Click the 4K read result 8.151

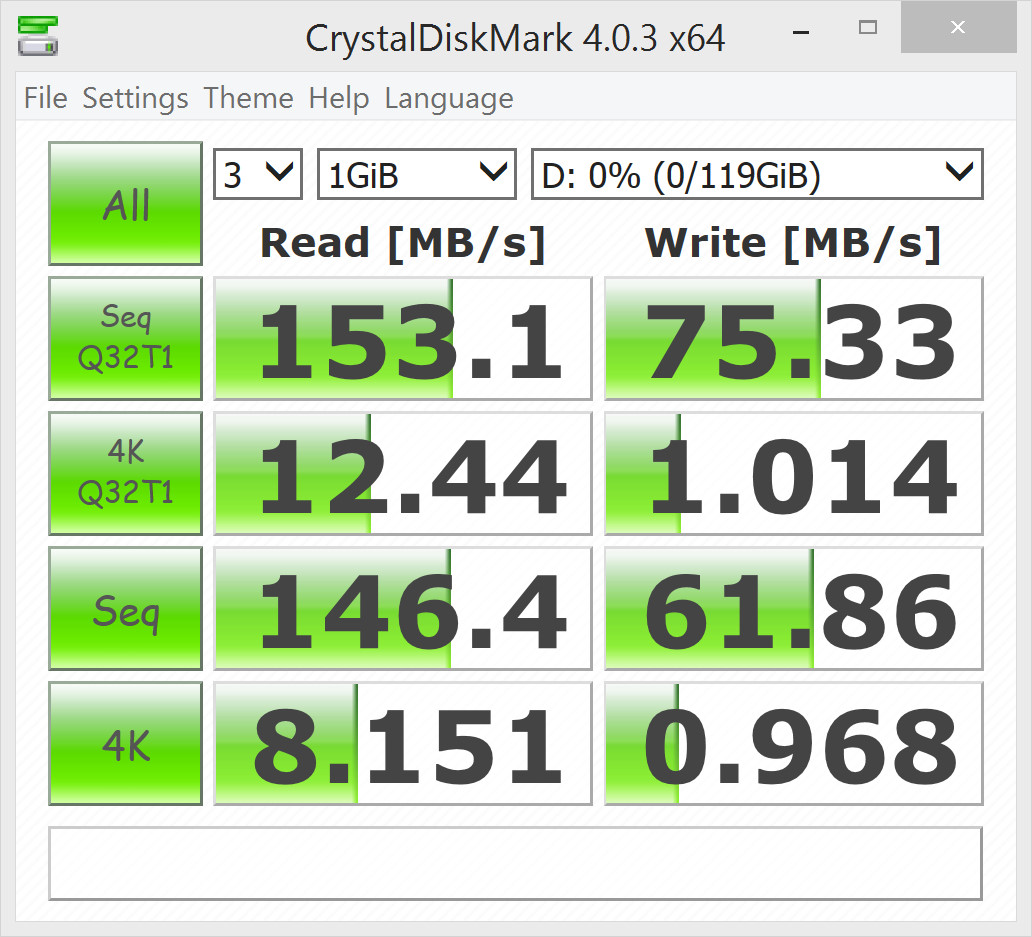(x=403, y=744)
